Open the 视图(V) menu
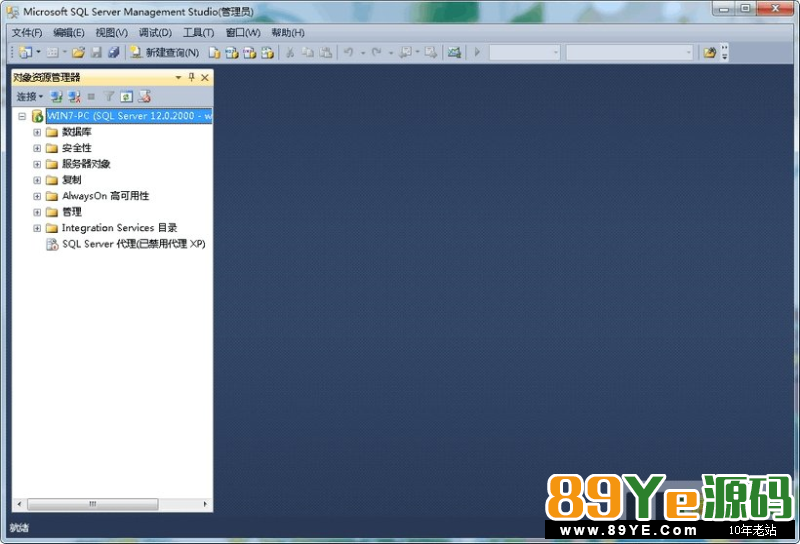Screen dimensions: 800x544 pos(112,33)
